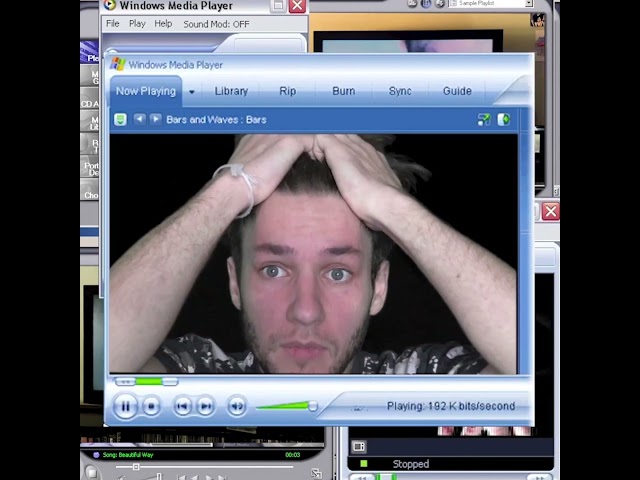Click the 00:03 elapsed time display
This screenshot has height=480, width=640.
coord(293,455)
